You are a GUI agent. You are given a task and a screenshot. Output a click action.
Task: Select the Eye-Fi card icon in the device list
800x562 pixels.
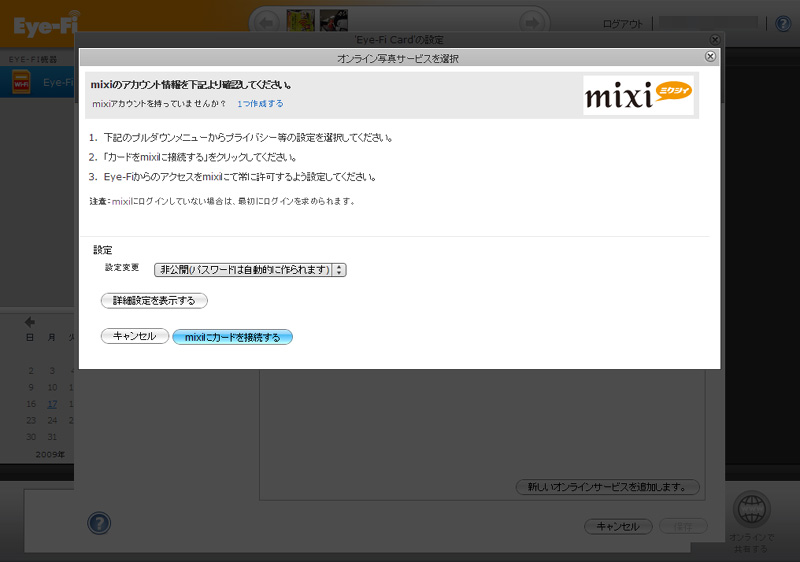(21, 82)
